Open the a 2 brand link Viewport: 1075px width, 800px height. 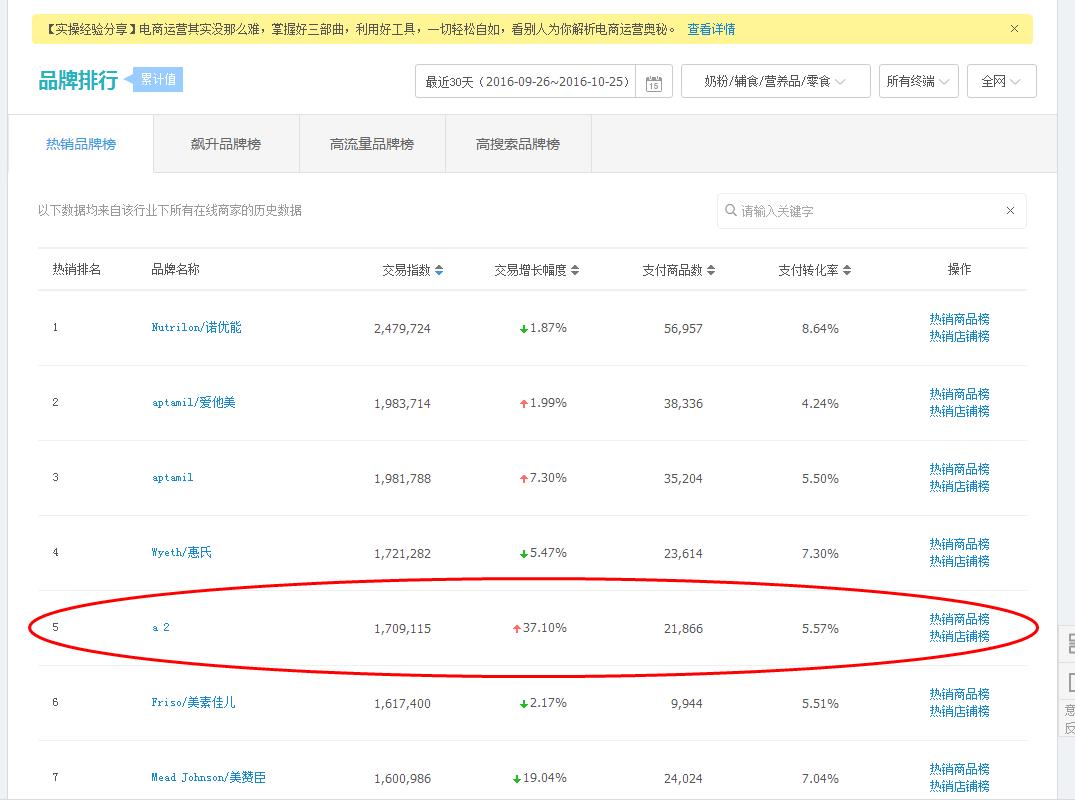[x=160, y=627]
